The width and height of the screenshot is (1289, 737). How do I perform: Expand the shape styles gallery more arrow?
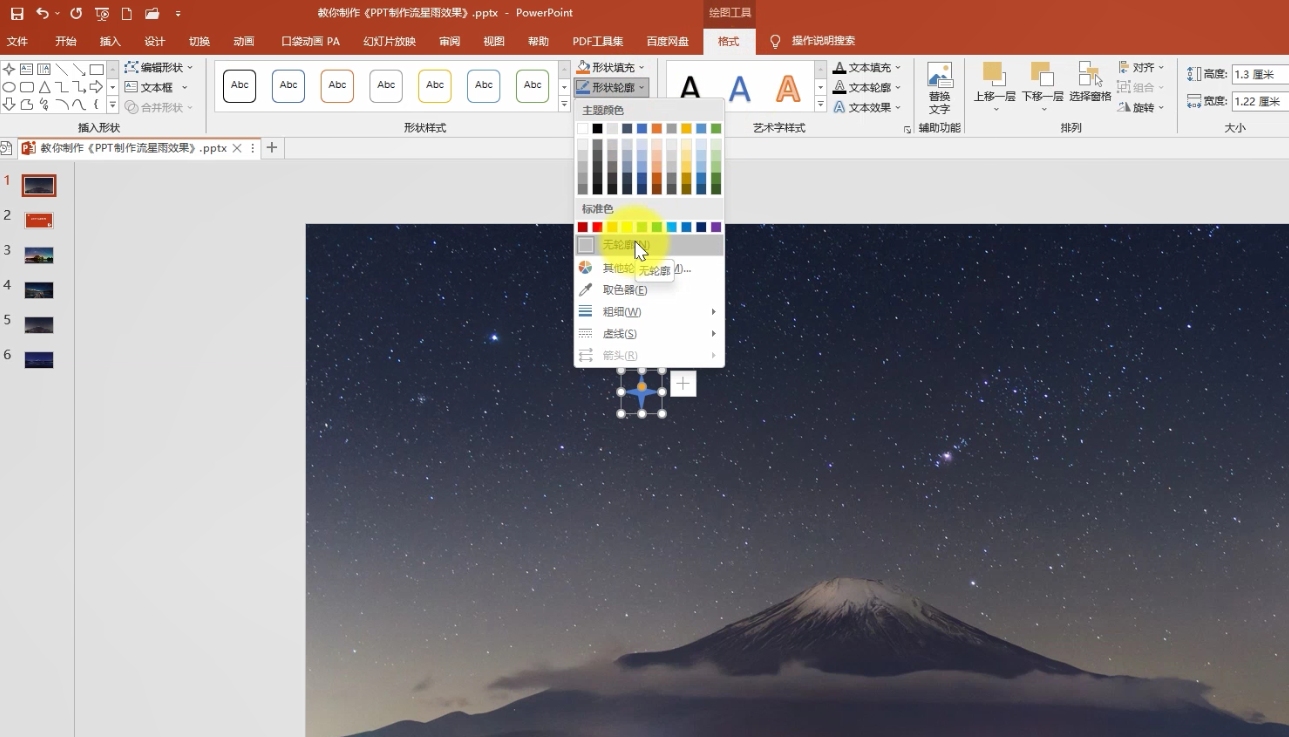pyautogui.click(x=563, y=105)
